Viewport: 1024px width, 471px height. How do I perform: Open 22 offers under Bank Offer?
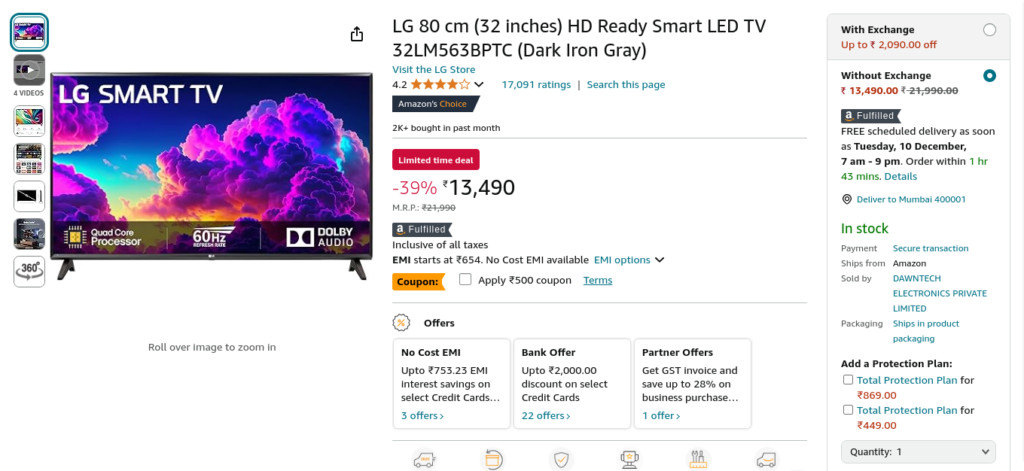[x=545, y=415]
